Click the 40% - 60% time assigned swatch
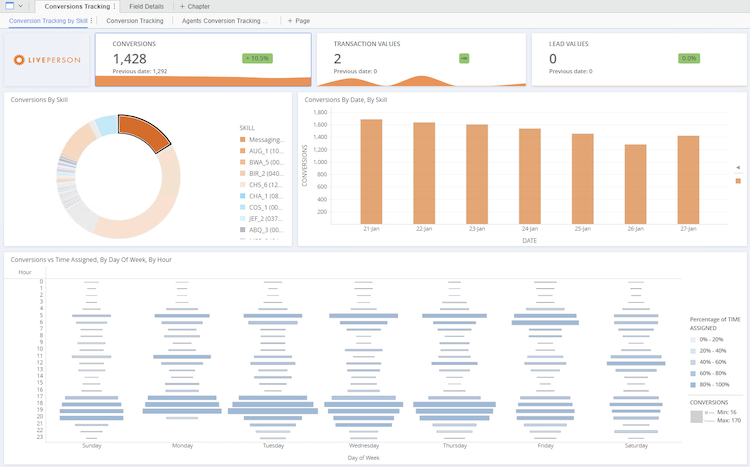Screen dimensions: 750x467 click(x=693, y=362)
